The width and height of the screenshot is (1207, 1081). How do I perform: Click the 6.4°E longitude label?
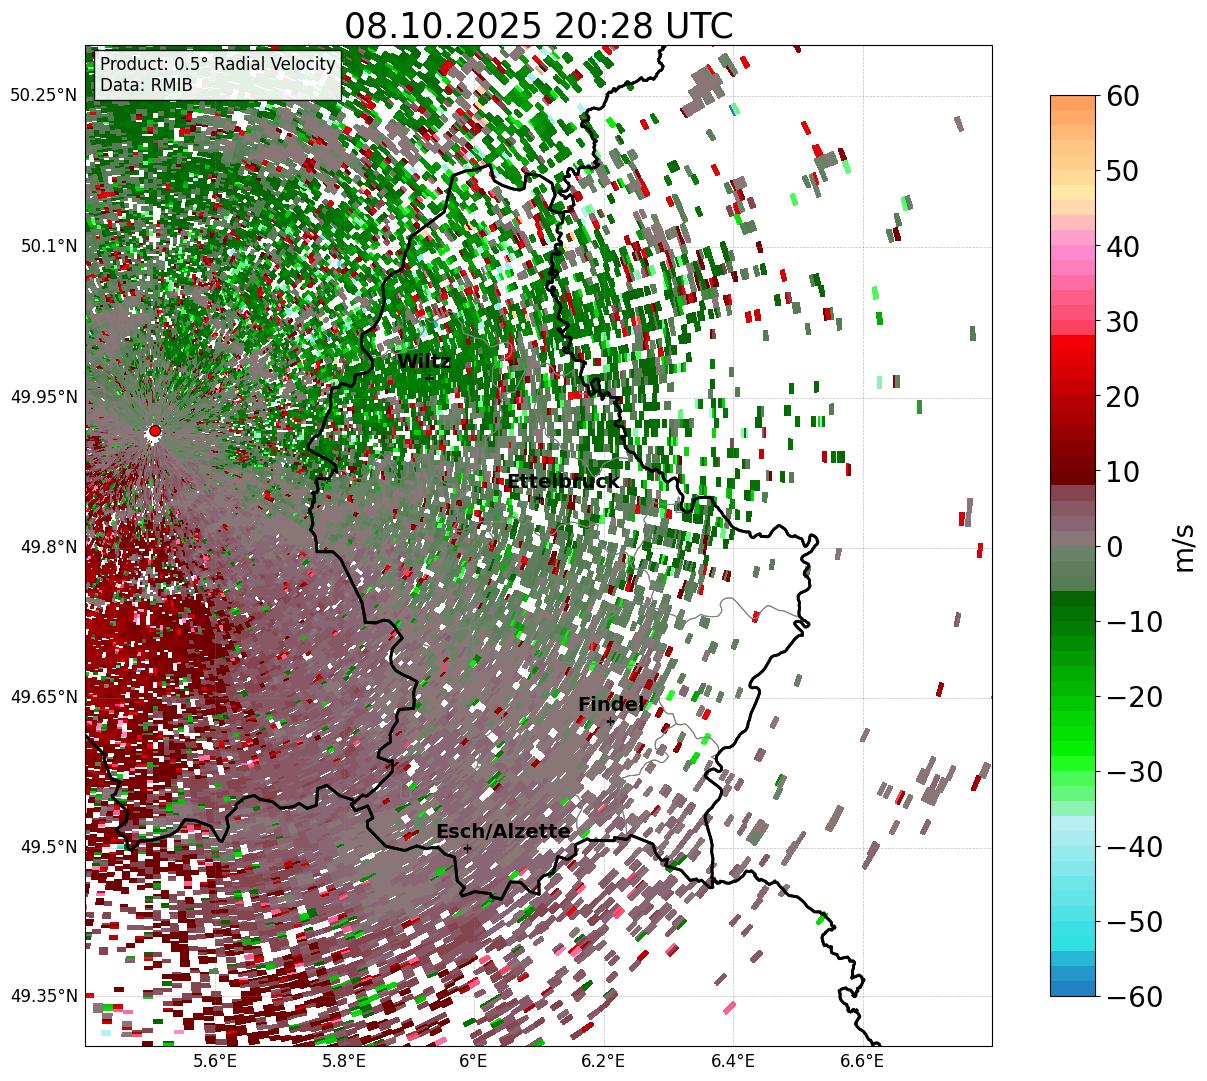733,1061
